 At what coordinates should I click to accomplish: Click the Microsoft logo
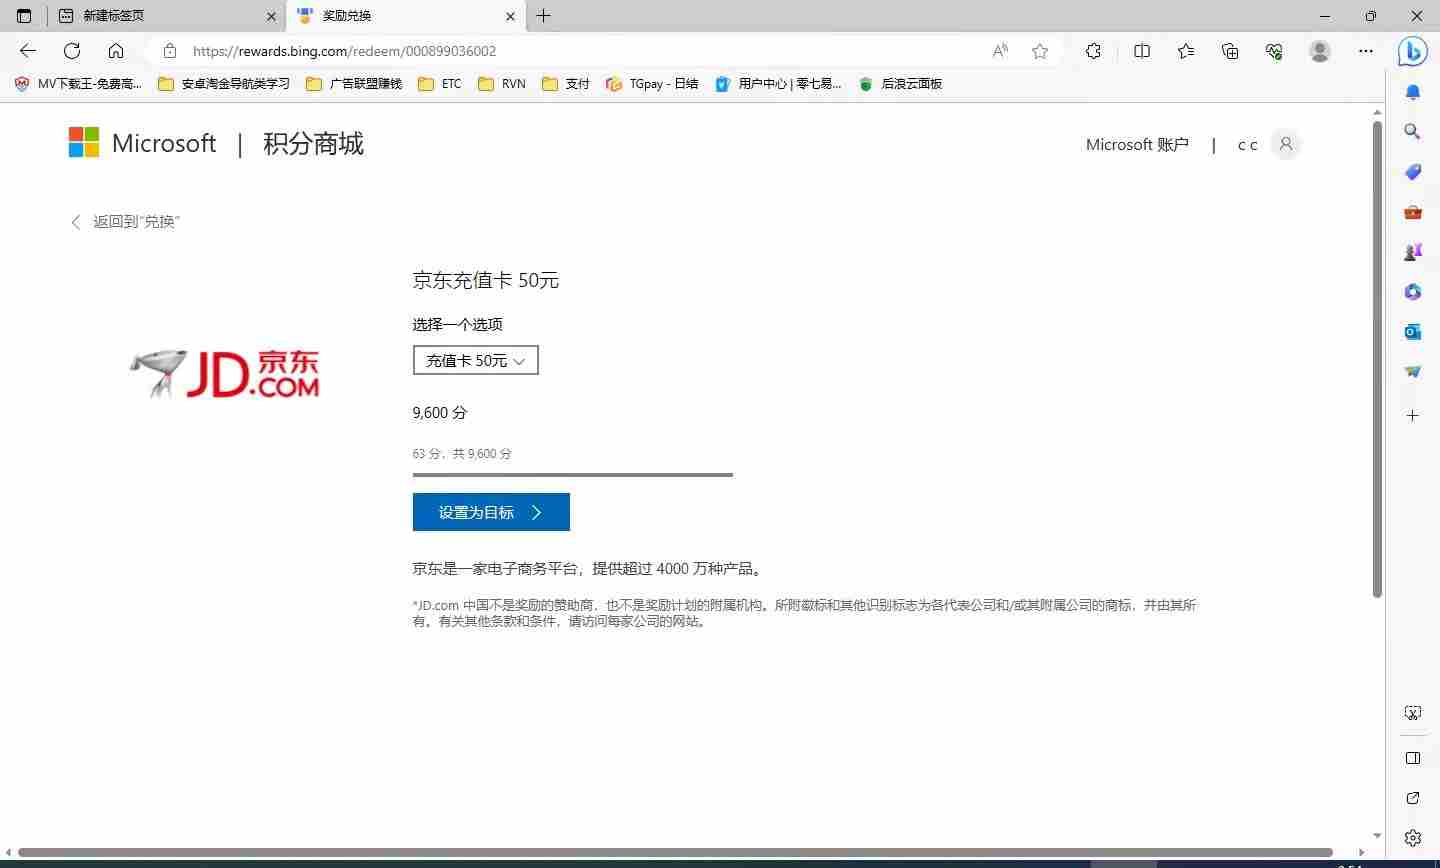tap(142, 143)
